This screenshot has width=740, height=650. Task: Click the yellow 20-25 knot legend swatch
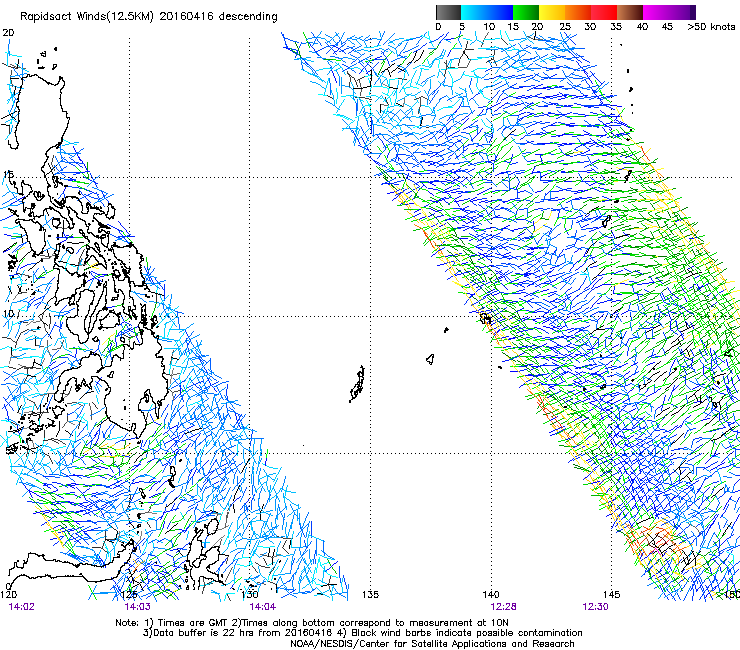tap(552, 12)
